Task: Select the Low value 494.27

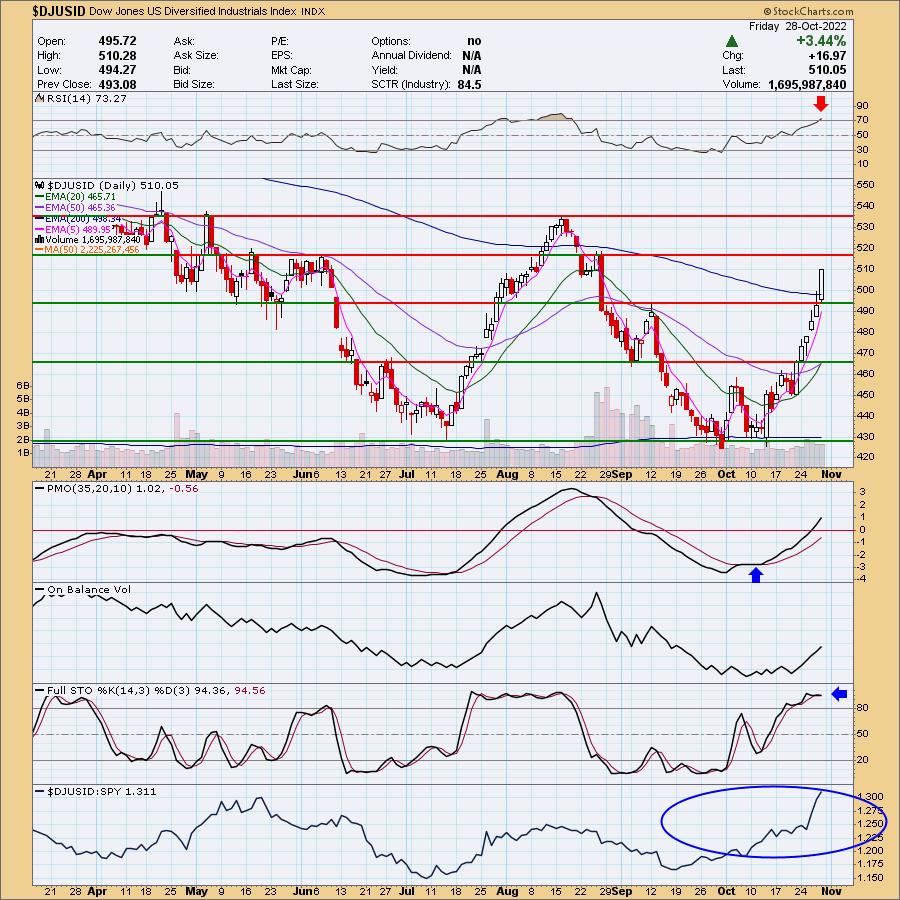Action: (x=117, y=70)
